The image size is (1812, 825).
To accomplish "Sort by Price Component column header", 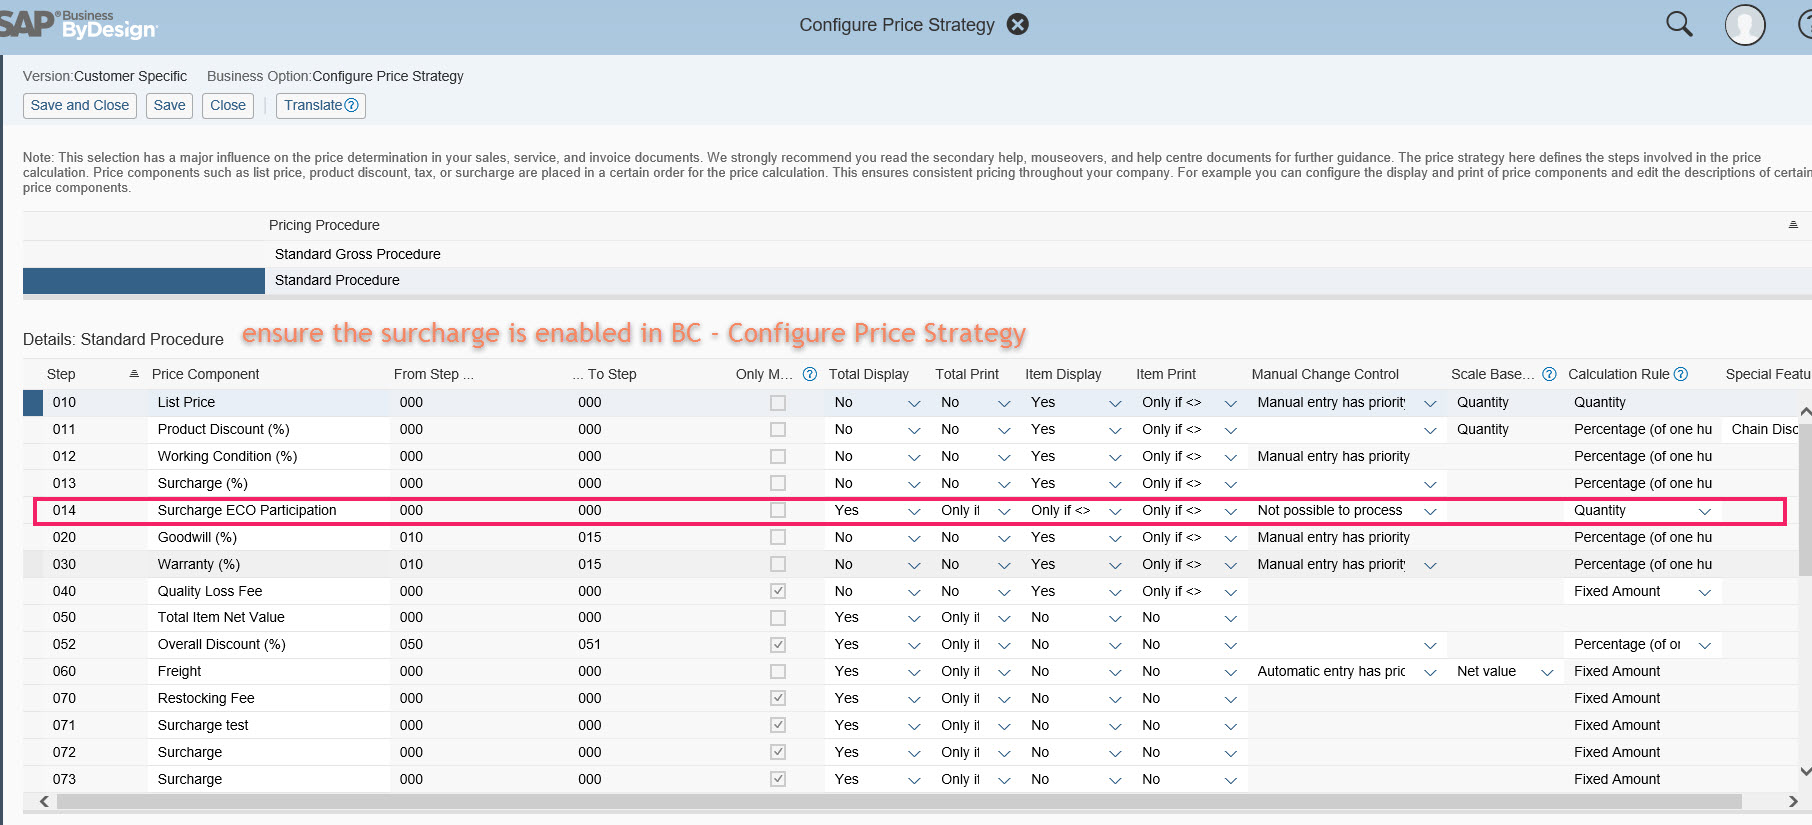I will coord(206,374).
